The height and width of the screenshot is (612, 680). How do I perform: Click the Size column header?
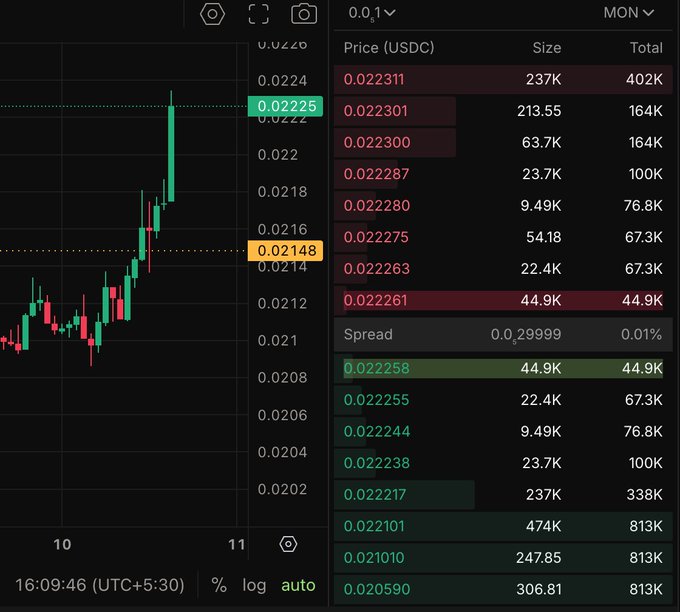pyautogui.click(x=547, y=48)
